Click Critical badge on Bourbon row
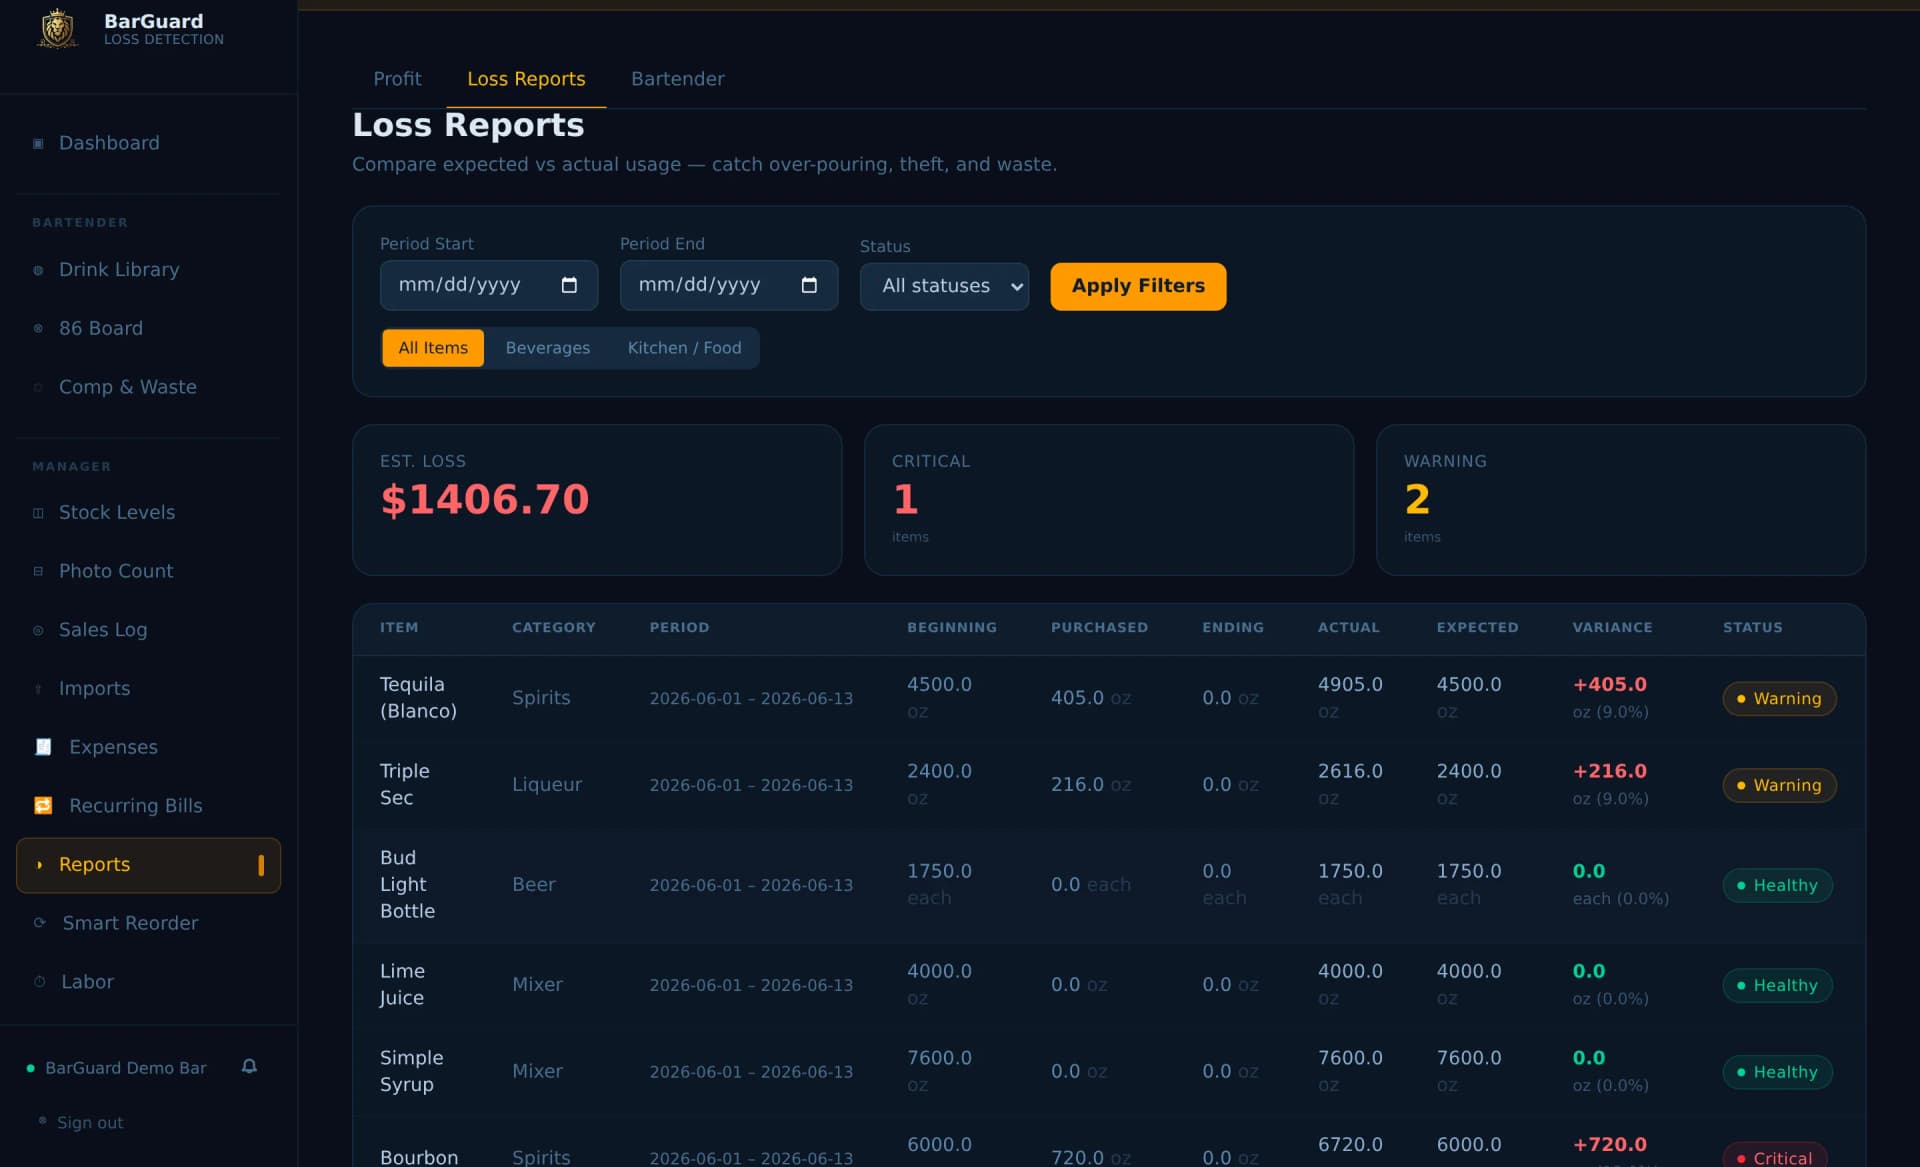1920x1167 pixels. tap(1775, 1156)
